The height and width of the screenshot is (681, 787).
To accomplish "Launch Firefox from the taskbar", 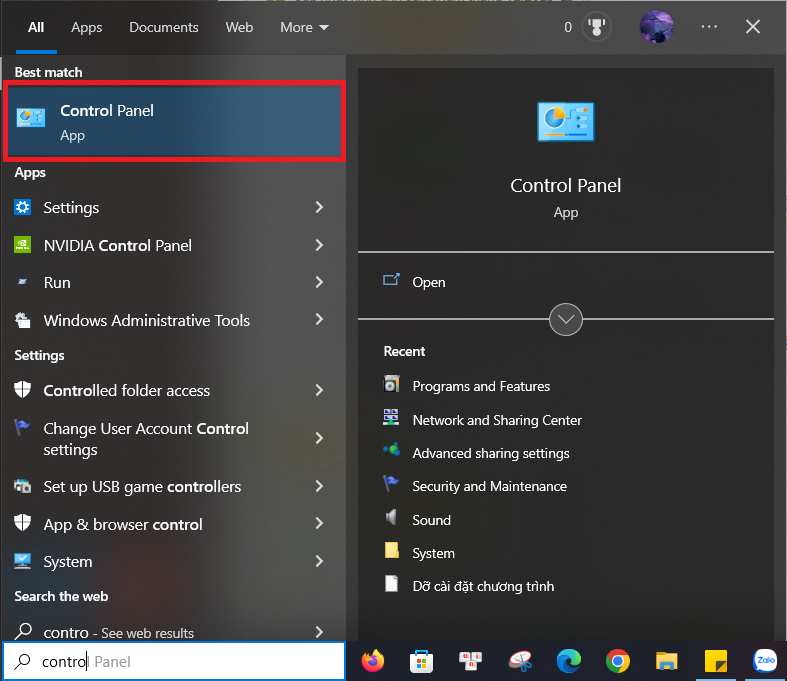I will point(373,661).
